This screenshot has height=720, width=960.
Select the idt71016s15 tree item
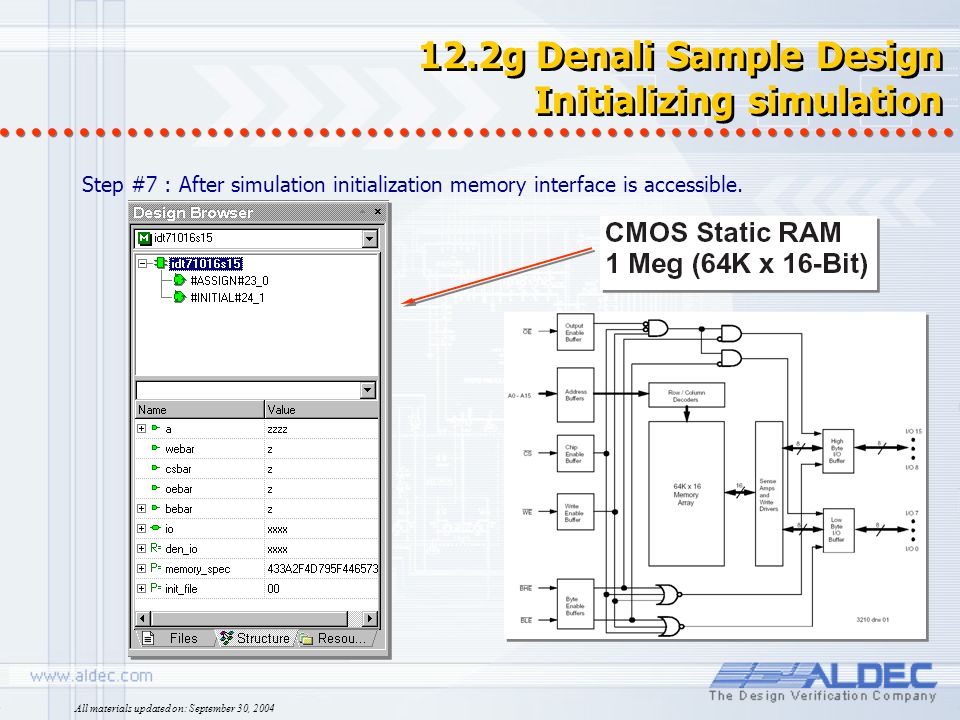point(206,264)
